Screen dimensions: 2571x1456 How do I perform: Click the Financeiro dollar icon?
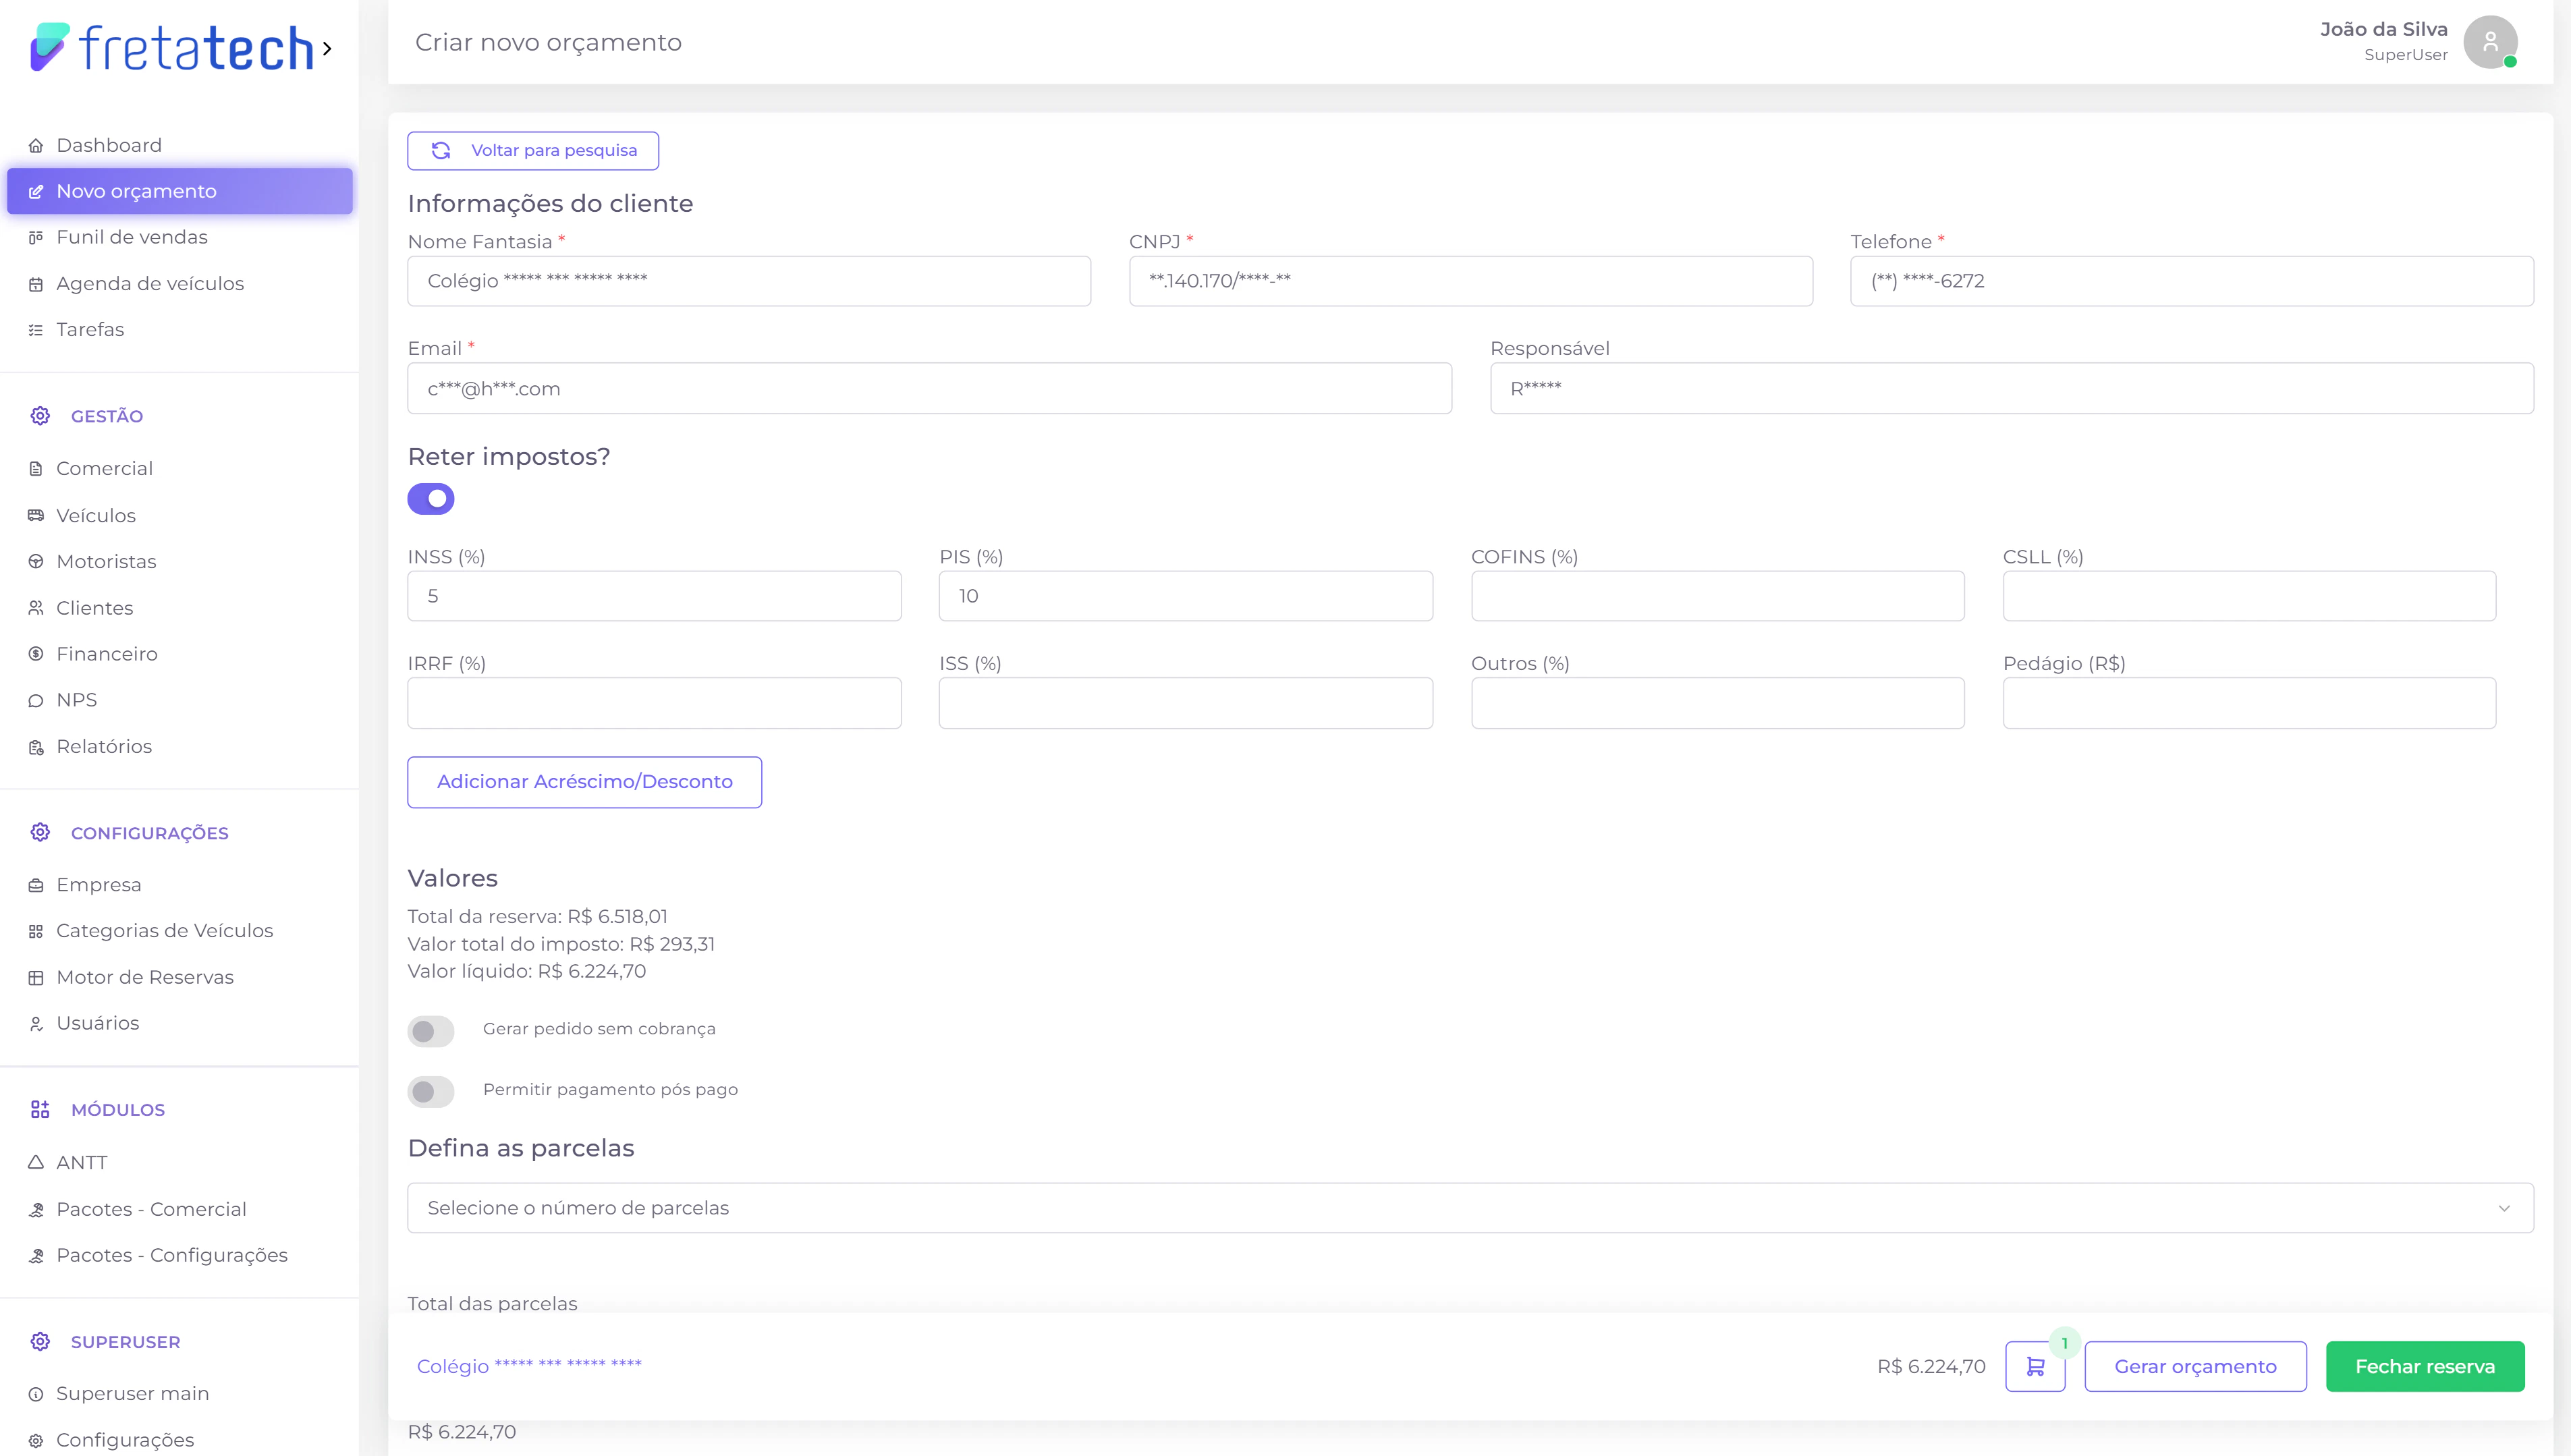click(36, 654)
